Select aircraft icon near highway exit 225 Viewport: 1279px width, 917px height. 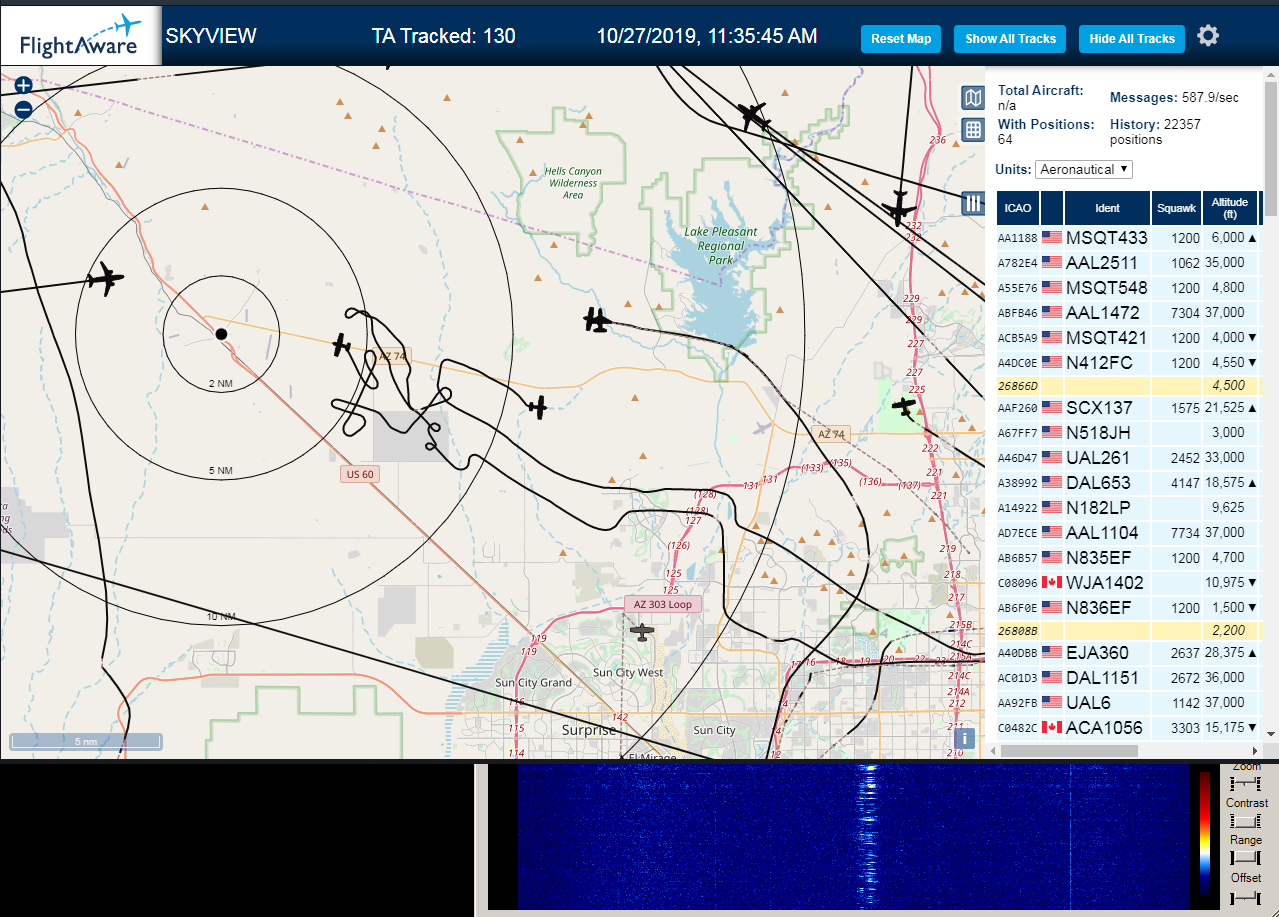tap(904, 407)
